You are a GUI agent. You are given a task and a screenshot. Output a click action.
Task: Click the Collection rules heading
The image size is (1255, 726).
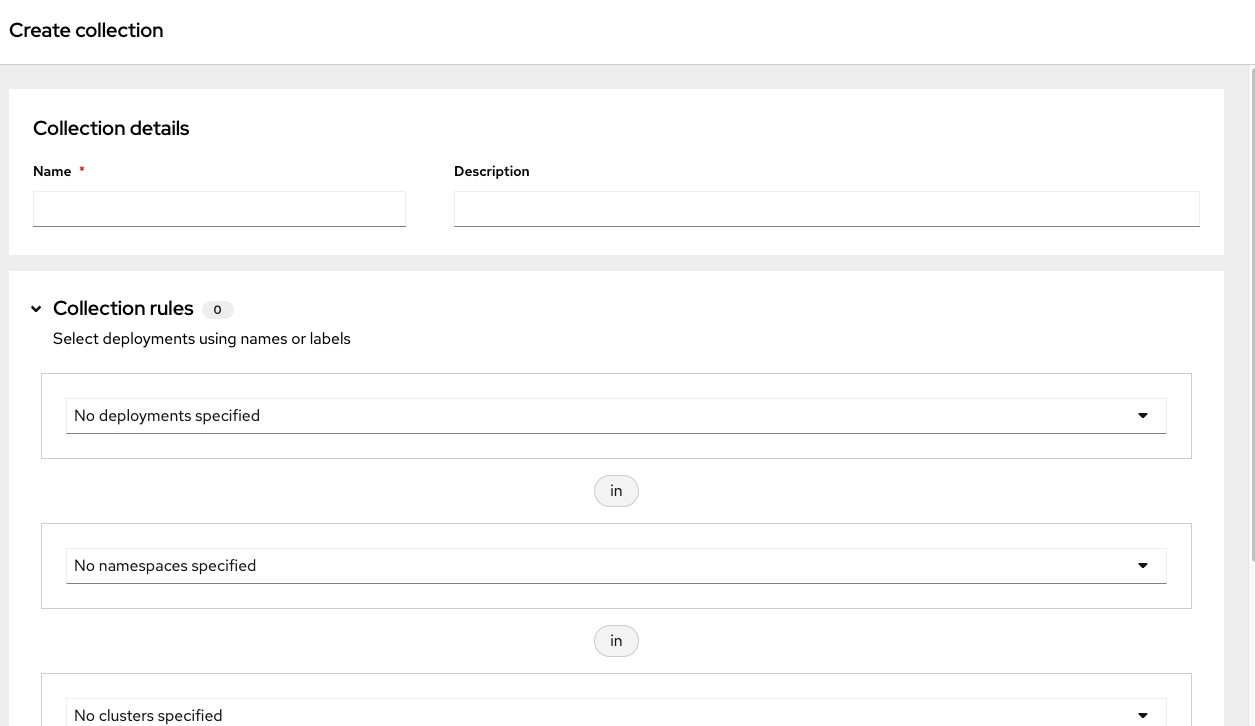(x=123, y=308)
